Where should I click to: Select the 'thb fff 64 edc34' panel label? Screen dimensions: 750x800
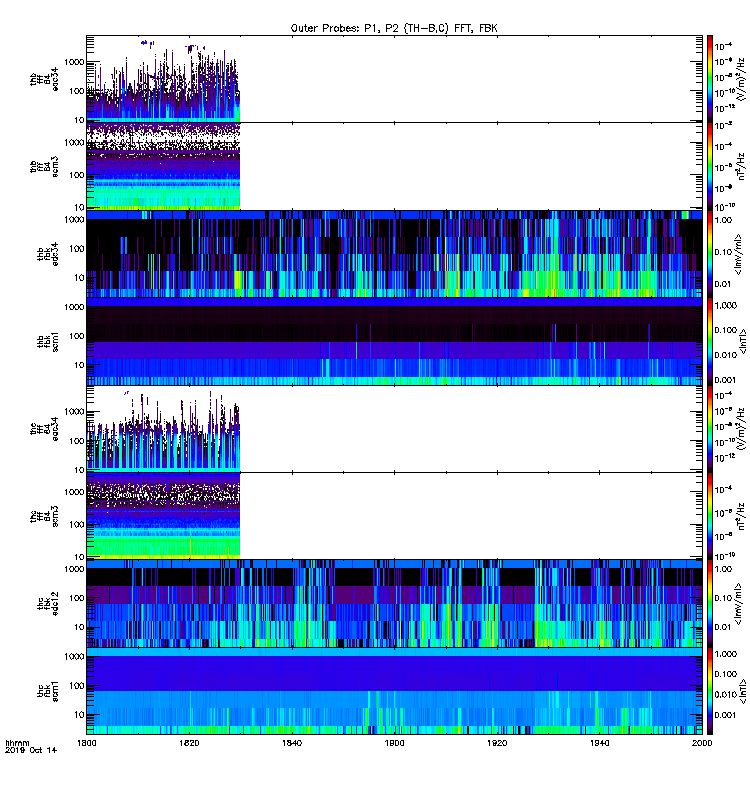click(44, 80)
